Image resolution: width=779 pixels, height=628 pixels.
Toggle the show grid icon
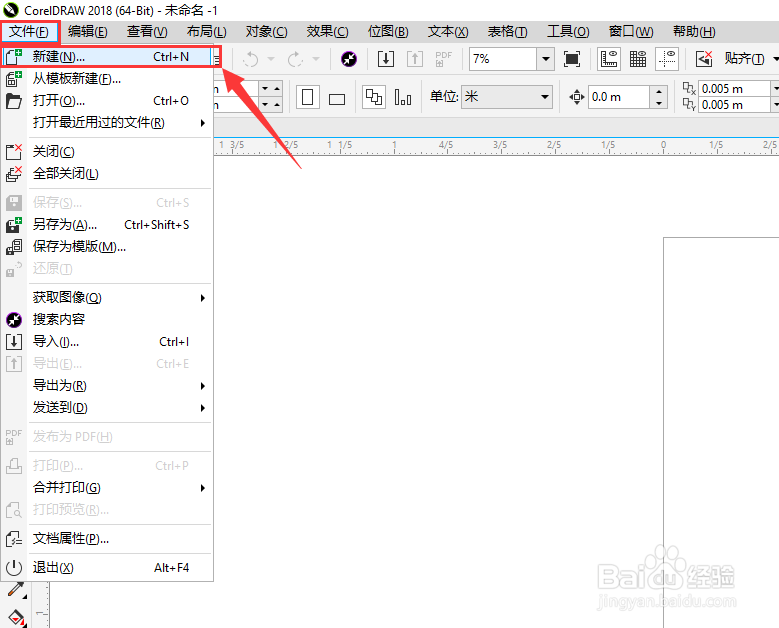(638, 59)
